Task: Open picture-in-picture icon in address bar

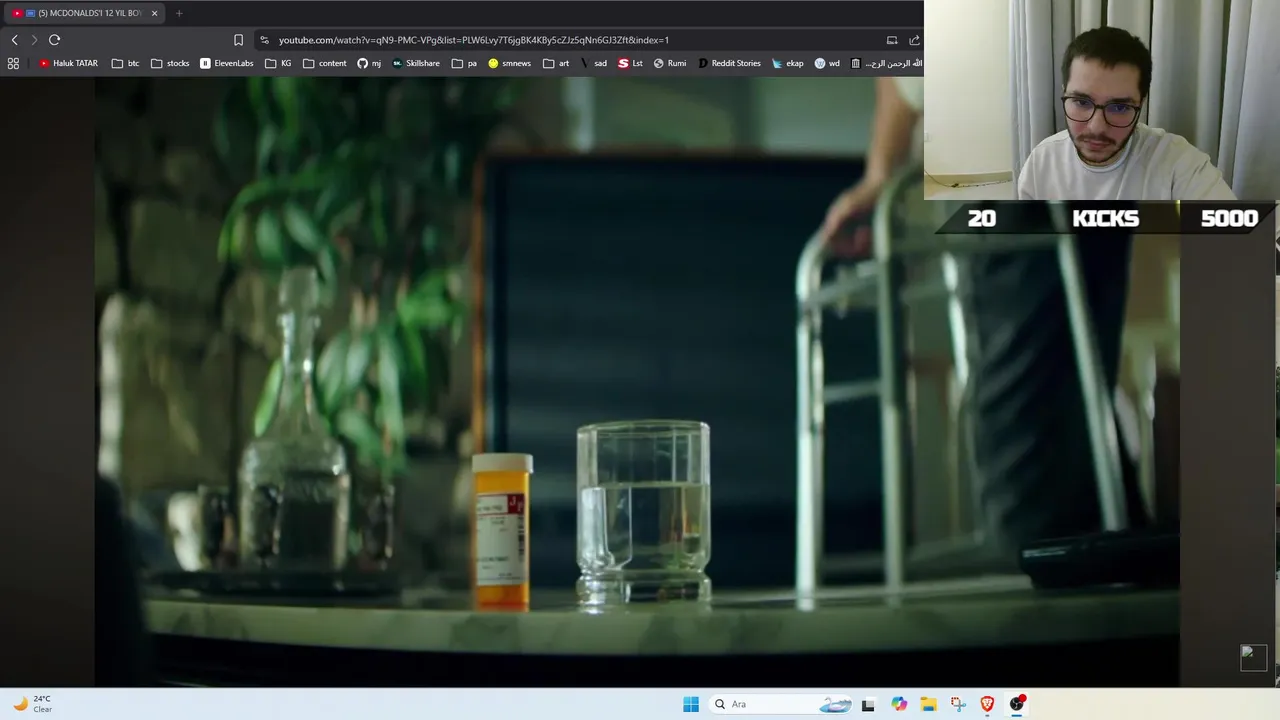Action: click(892, 40)
